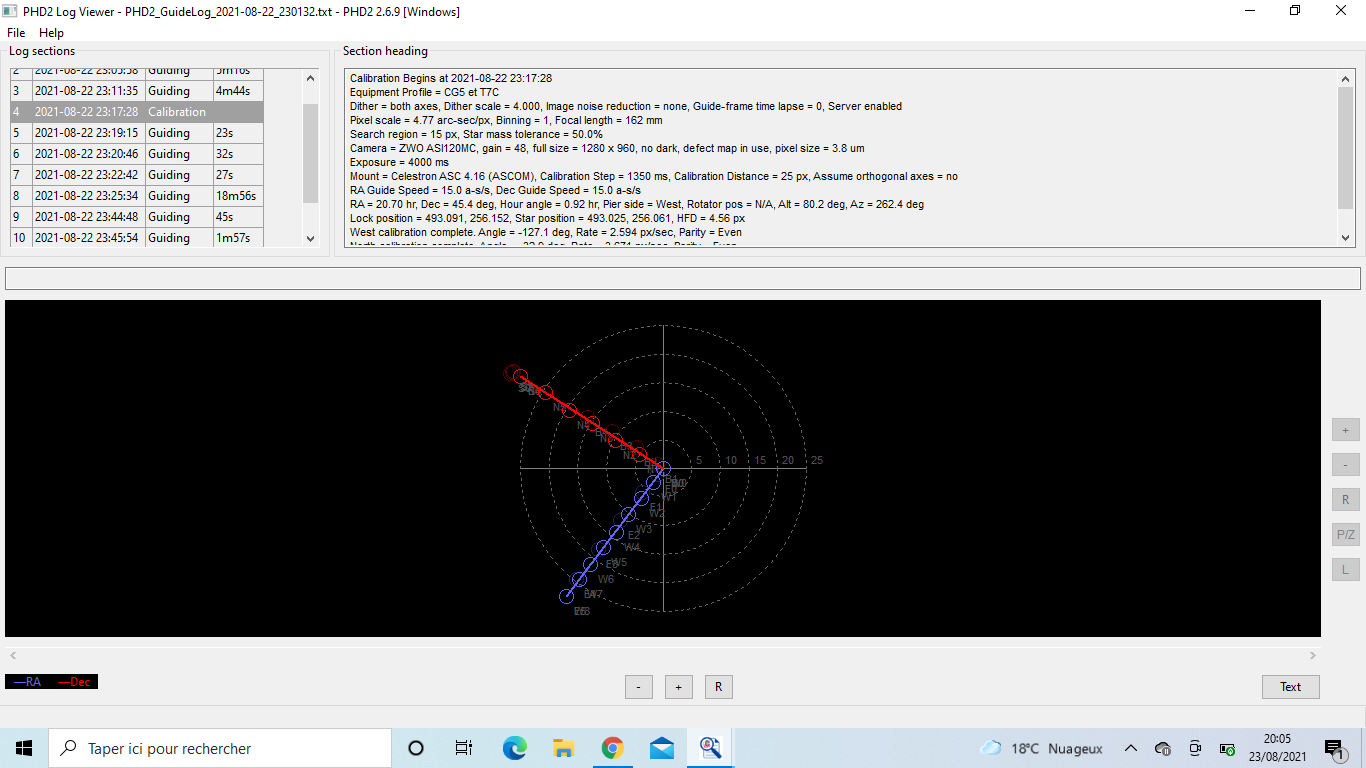The height and width of the screenshot is (768, 1366).
Task: Select the Guiding section starting at 23:20:46
Action: [137, 154]
